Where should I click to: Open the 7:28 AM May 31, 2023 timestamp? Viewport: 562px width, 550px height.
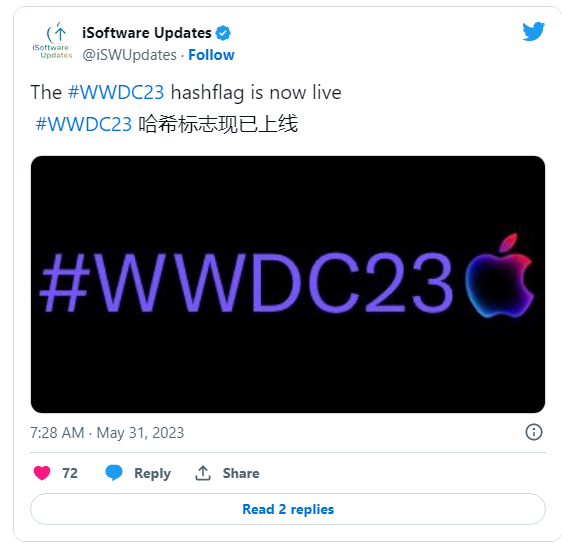[x=107, y=432]
